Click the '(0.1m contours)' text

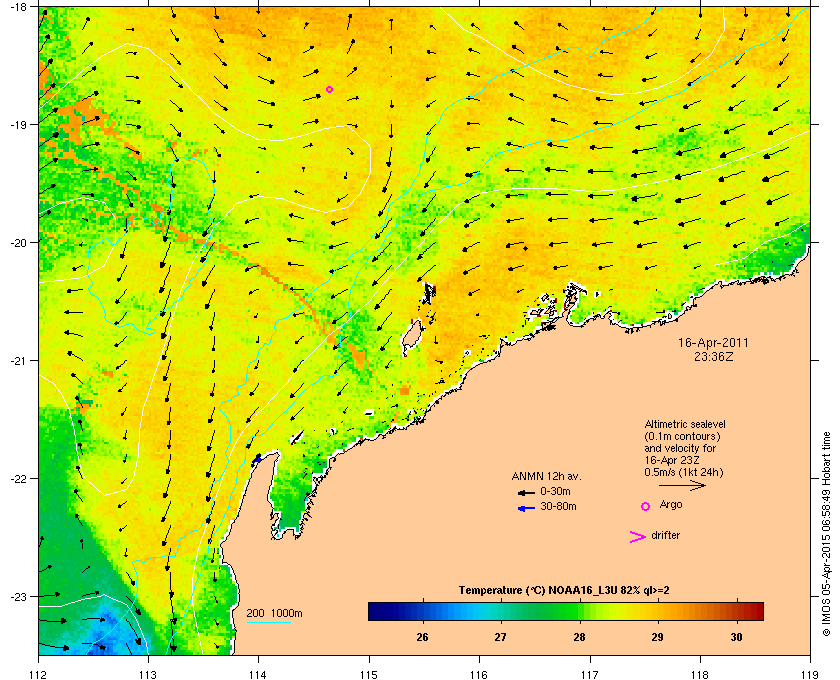(682, 436)
